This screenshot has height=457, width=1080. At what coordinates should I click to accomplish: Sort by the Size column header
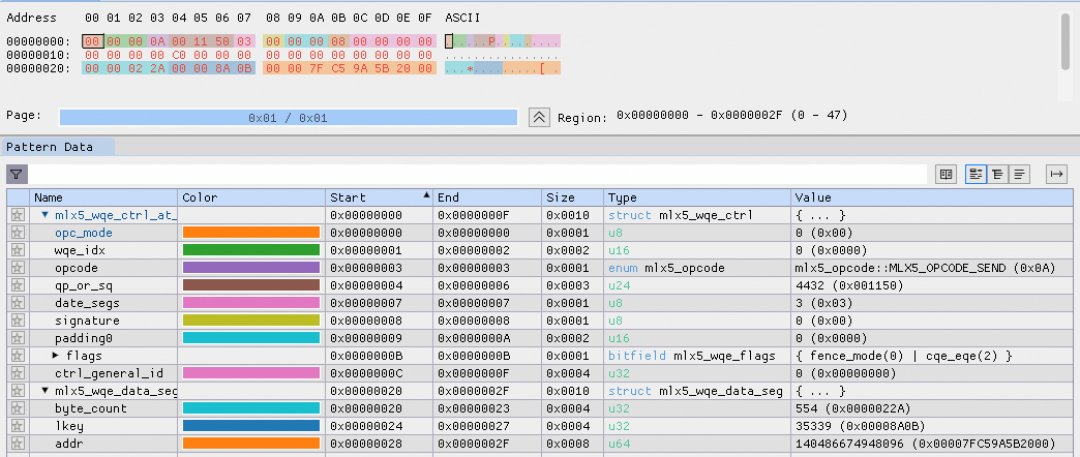(x=572, y=198)
